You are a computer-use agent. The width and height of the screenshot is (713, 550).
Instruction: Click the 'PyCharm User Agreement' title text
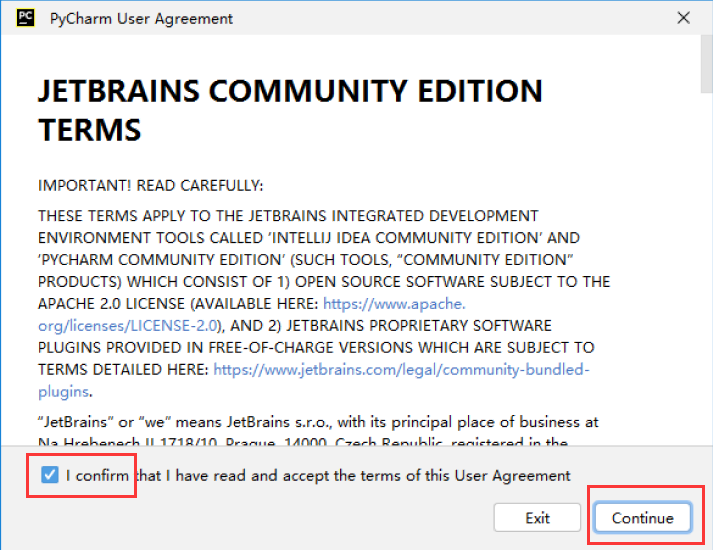[x=141, y=18]
